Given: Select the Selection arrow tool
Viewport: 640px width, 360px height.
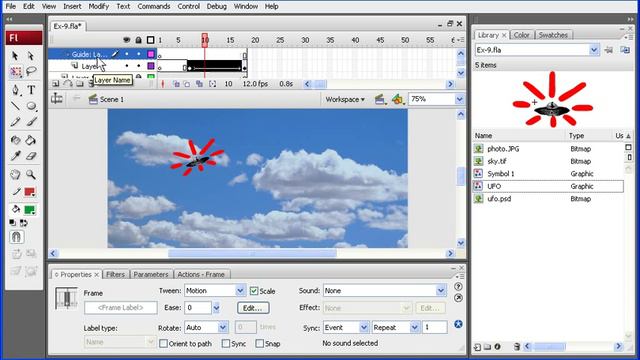Looking at the screenshot, I should pos(15,56).
